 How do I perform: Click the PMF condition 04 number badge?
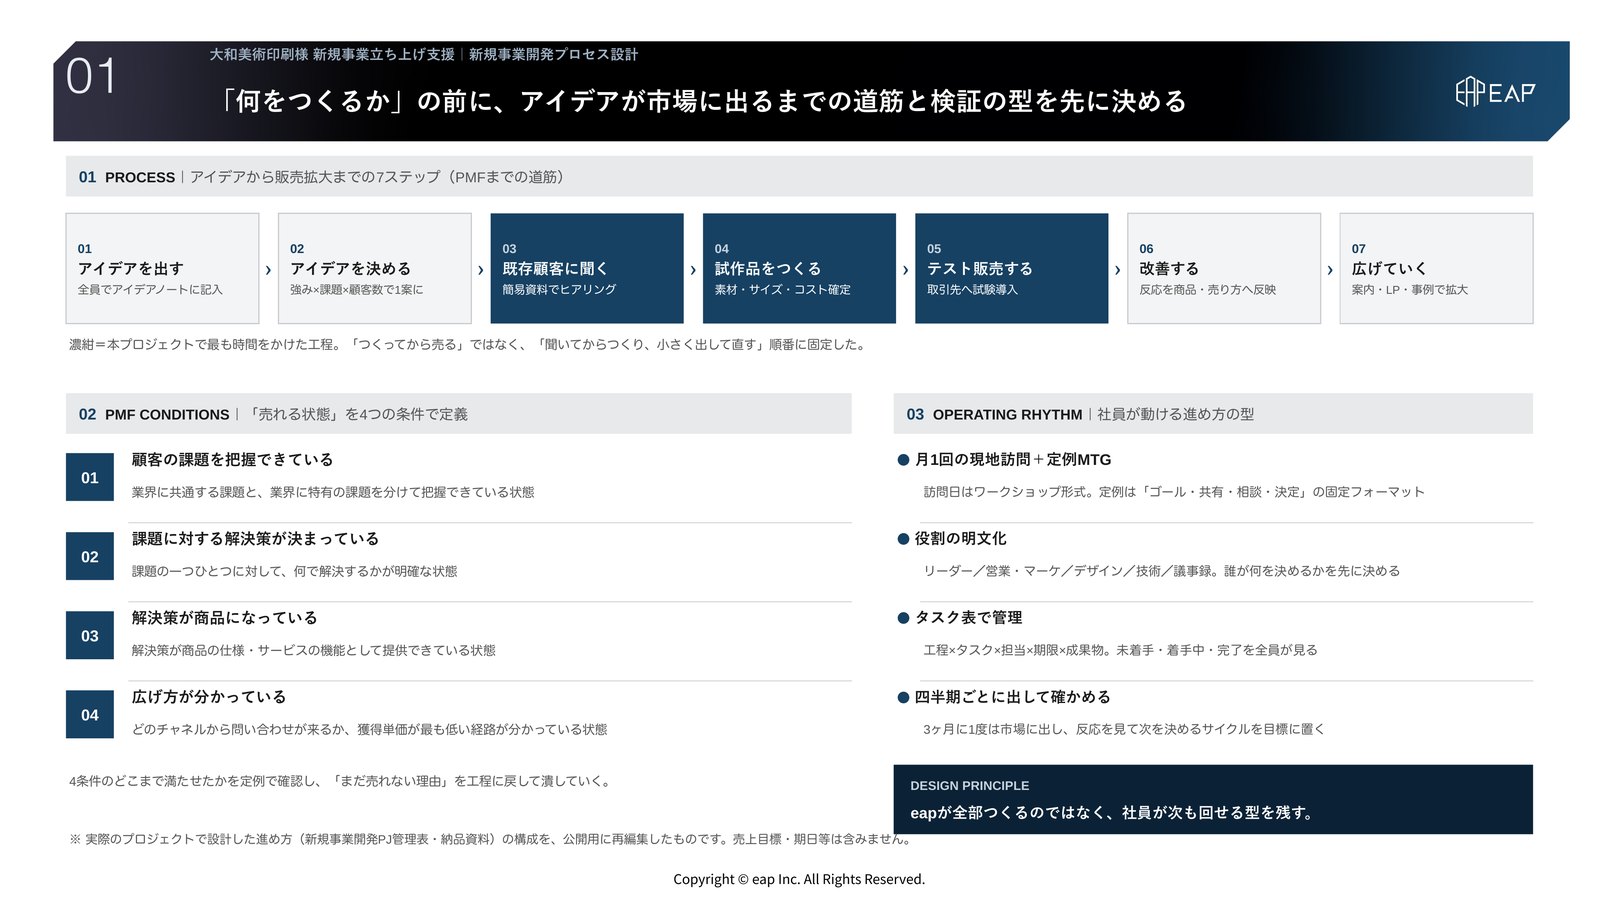(x=90, y=714)
